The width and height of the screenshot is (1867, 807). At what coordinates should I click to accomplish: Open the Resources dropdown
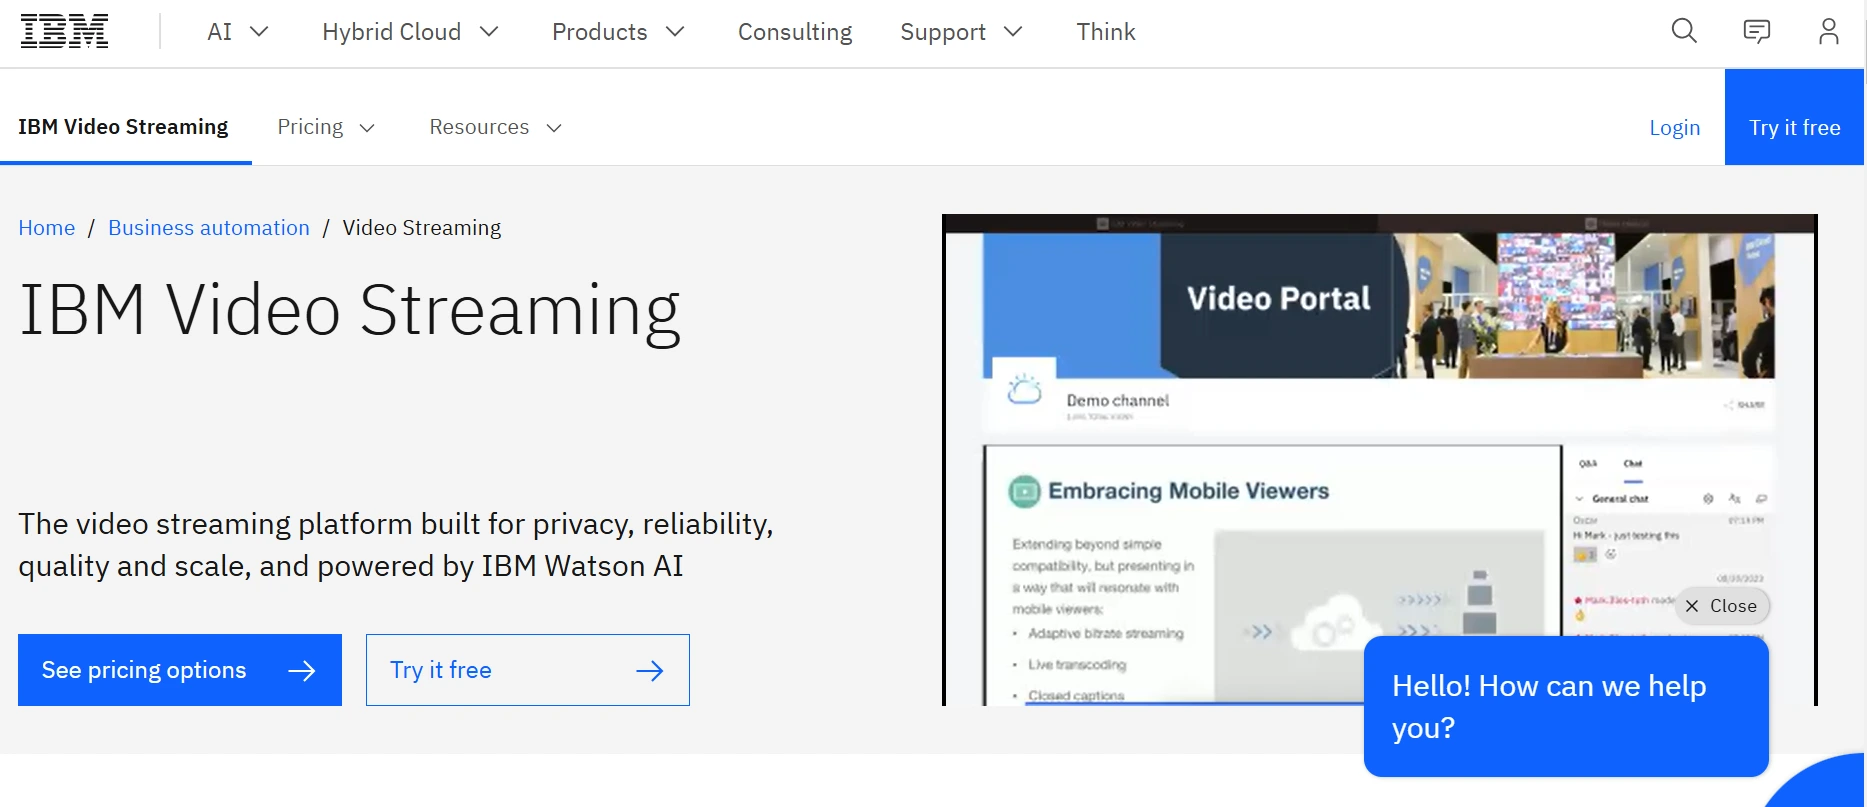[x=496, y=127]
